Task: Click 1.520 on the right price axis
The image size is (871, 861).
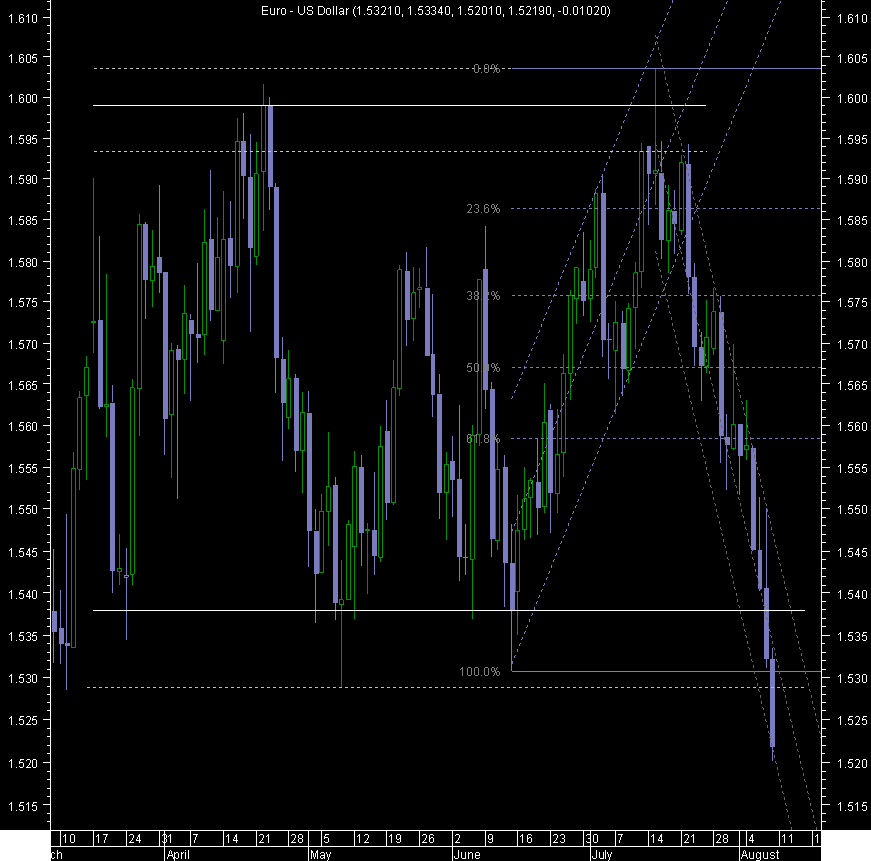Action: tap(853, 763)
